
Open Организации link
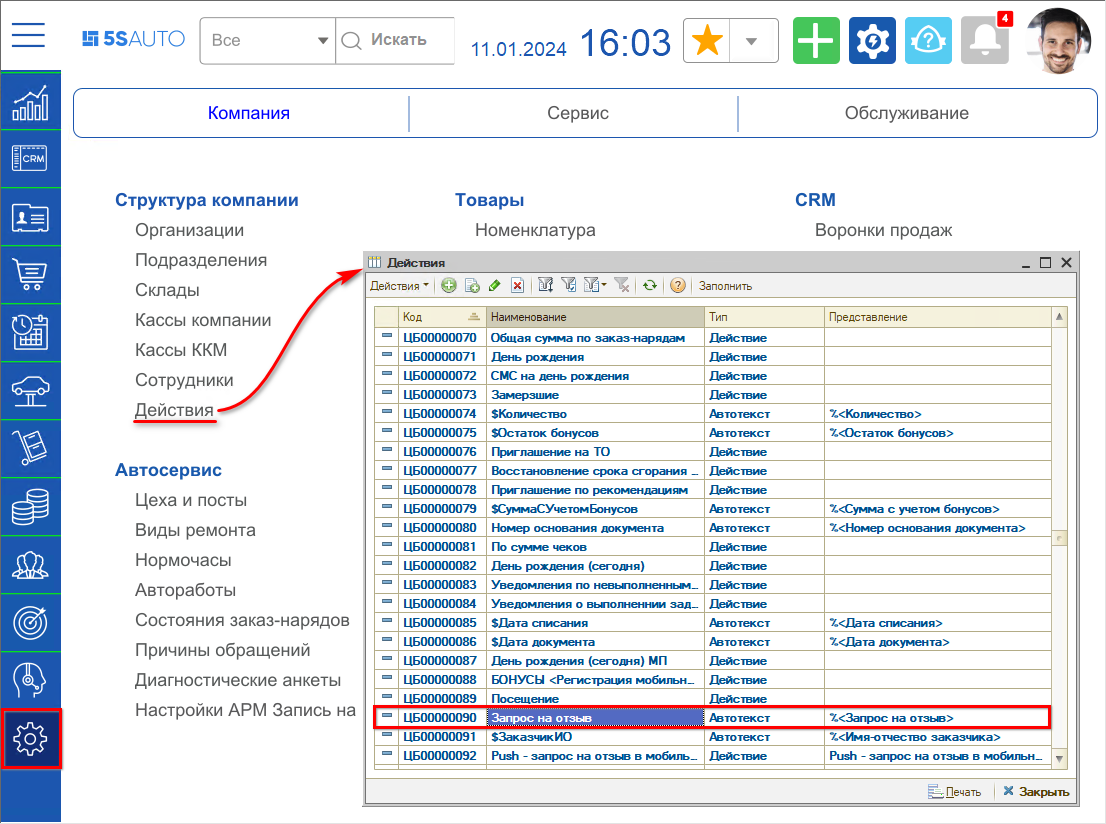pyautogui.click(x=190, y=230)
